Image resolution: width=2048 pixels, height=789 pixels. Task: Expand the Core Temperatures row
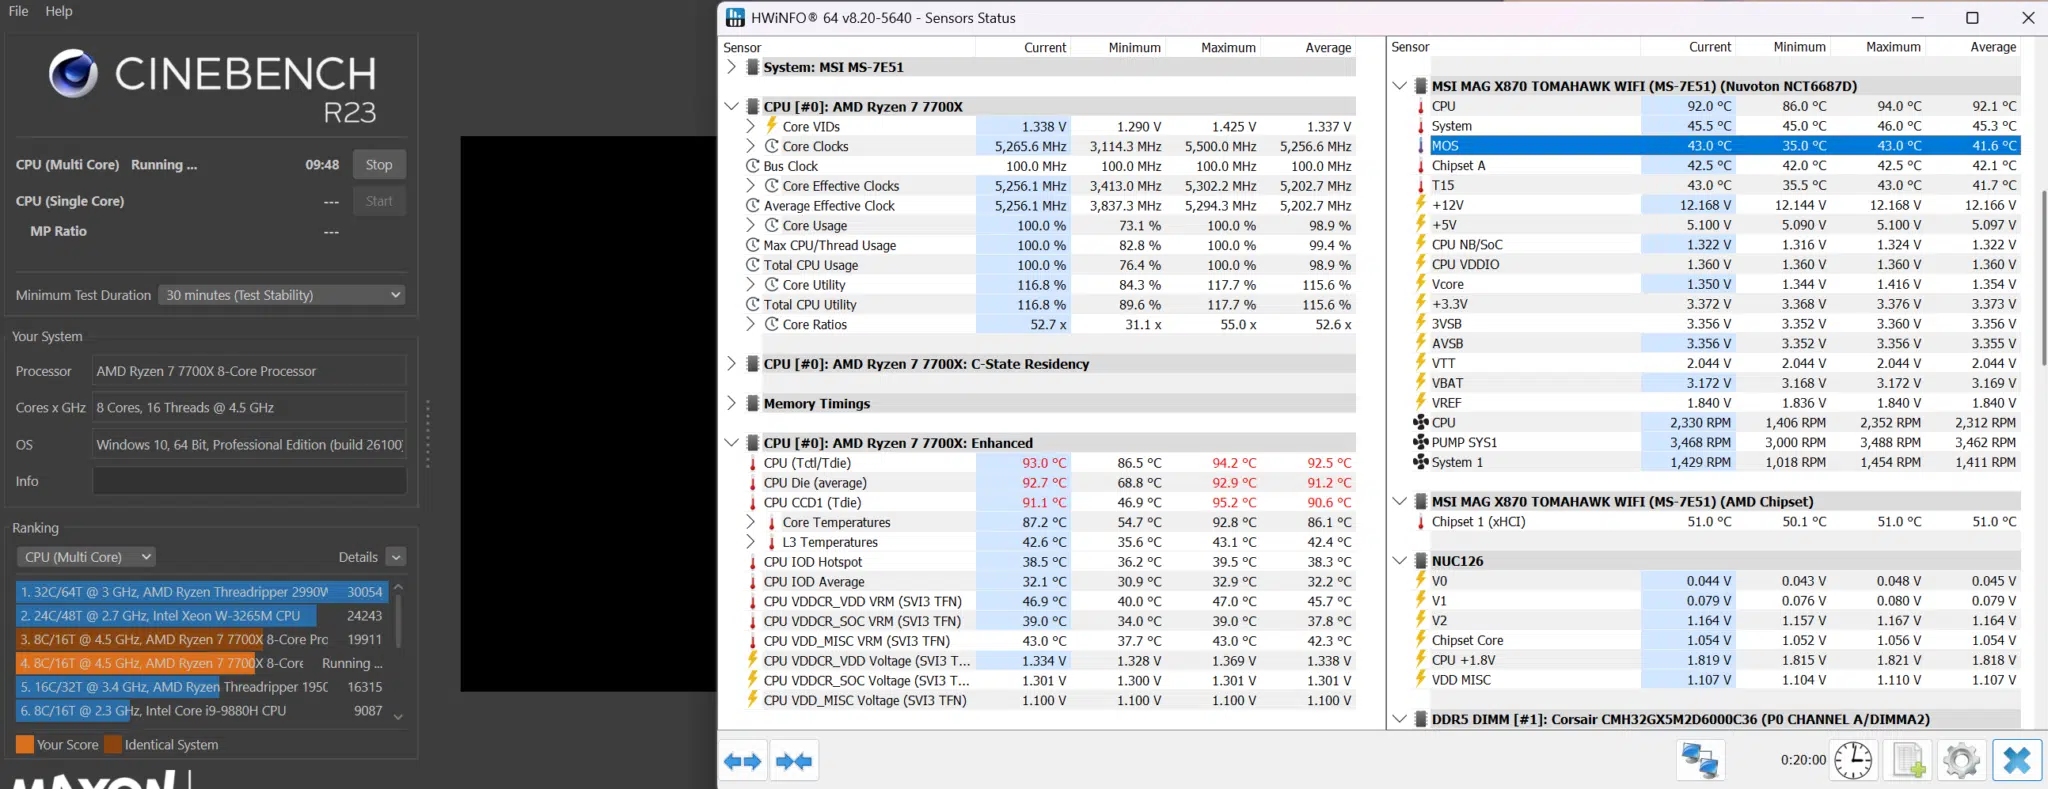750,522
